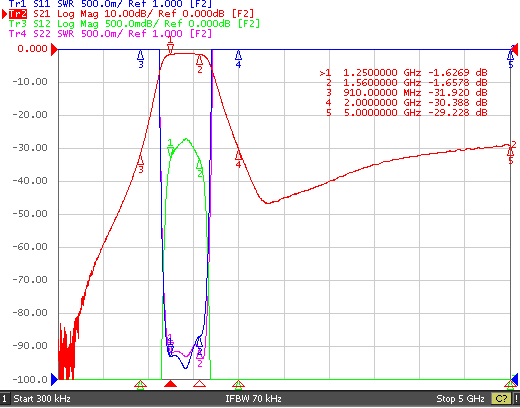This screenshot has width=520, height=408.
Task: Select the Tr4 S22 SWR trace label
Action: [110, 34]
